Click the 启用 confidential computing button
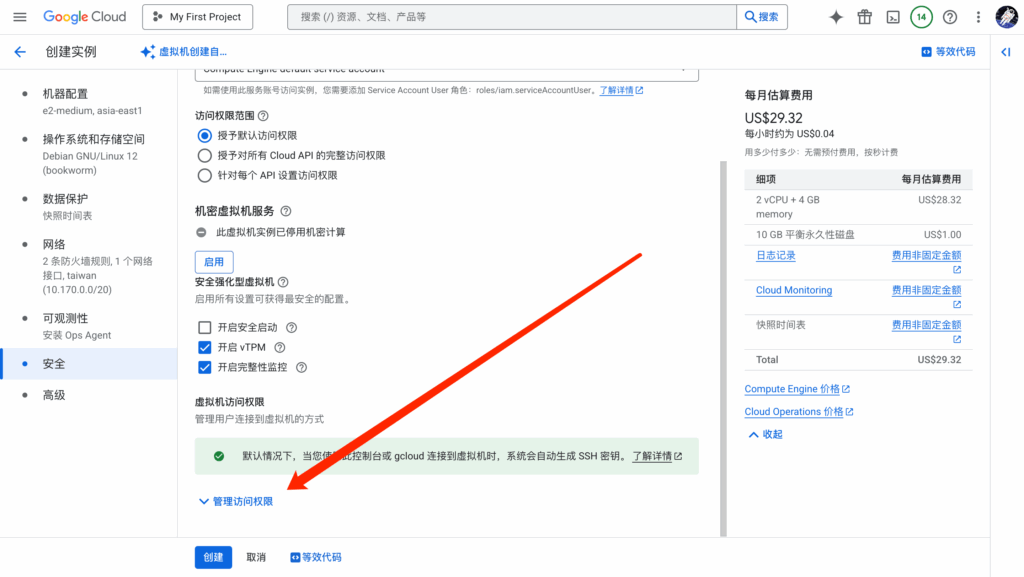 coord(214,262)
